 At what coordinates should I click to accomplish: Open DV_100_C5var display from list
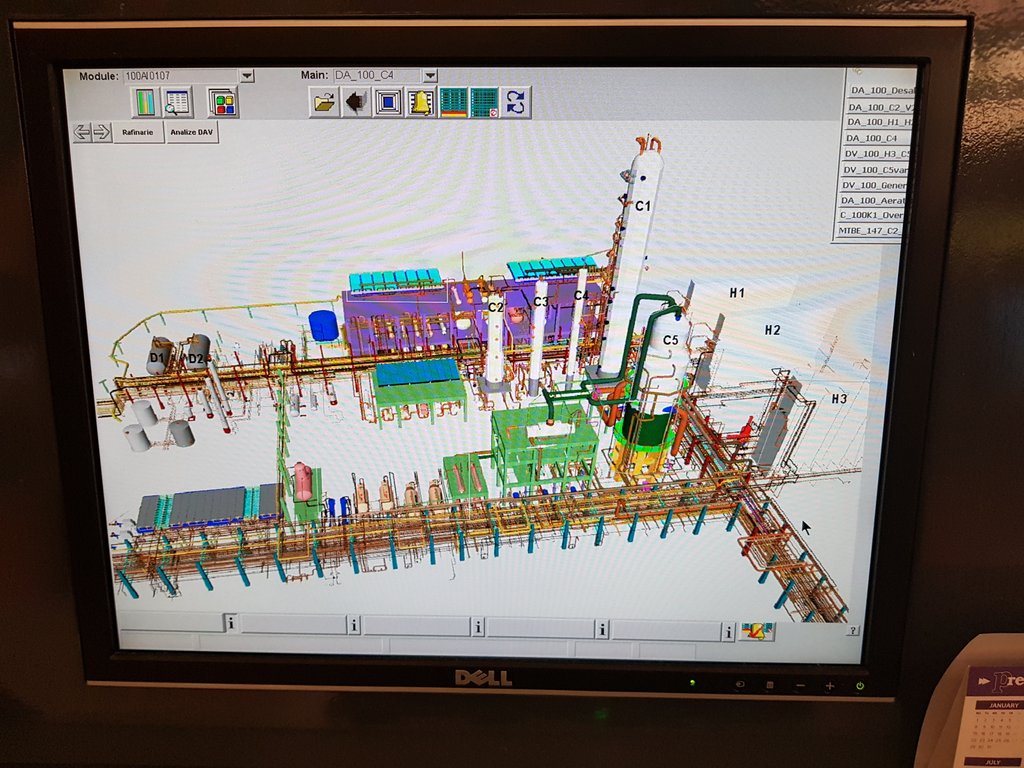pyautogui.click(x=874, y=170)
